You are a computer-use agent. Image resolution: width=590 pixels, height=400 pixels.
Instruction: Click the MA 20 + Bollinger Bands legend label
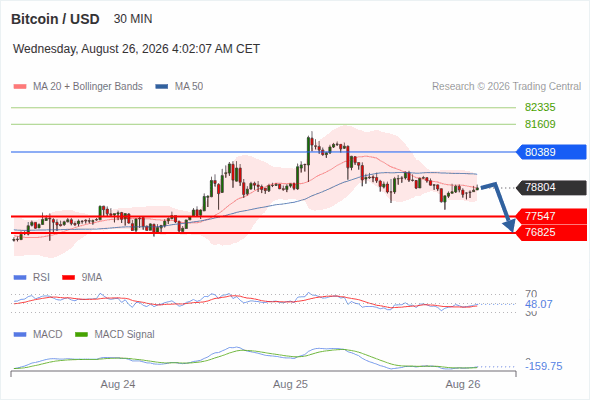coord(88,87)
